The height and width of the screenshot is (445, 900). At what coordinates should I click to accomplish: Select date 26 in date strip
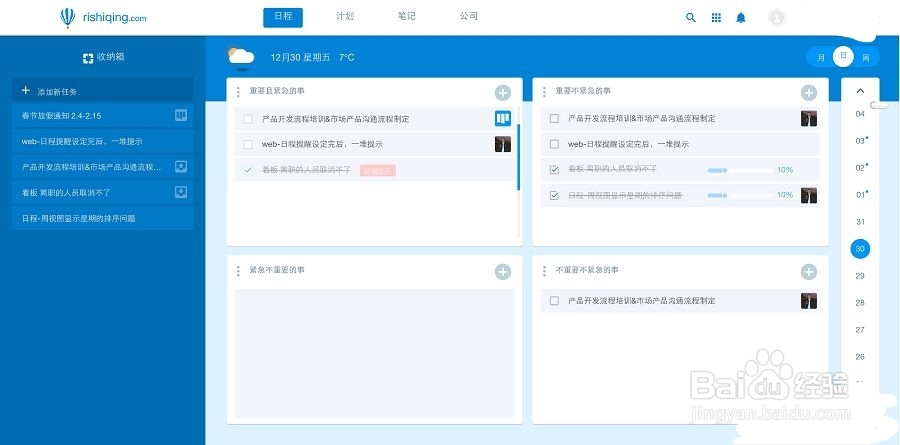[x=860, y=357]
